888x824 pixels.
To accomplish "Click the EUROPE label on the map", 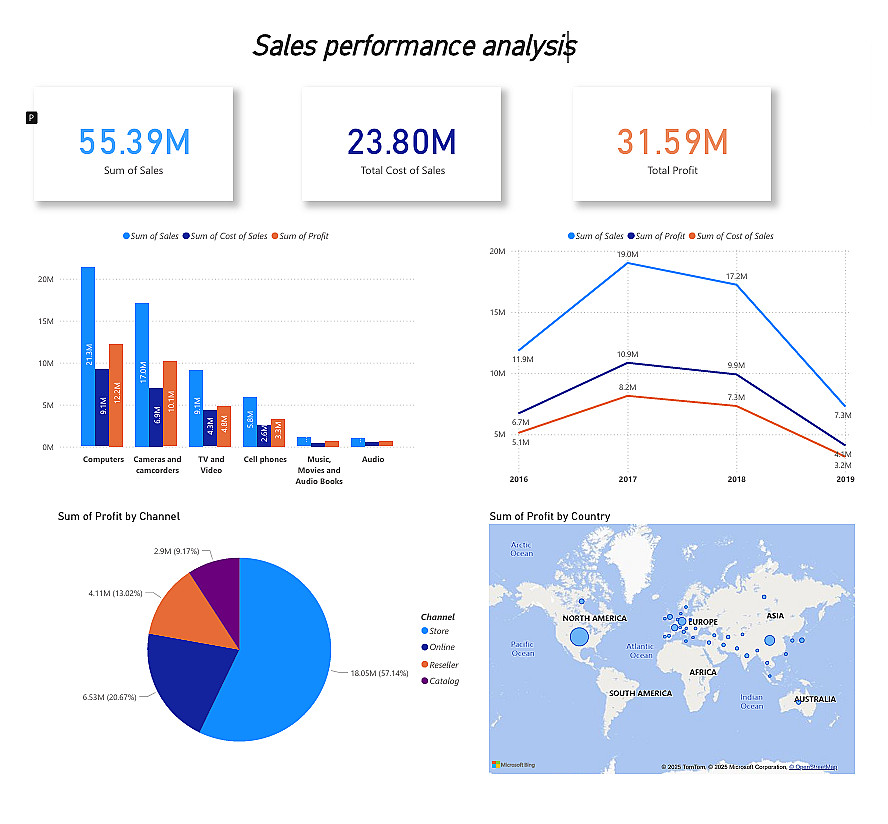I will tap(702, 622).
